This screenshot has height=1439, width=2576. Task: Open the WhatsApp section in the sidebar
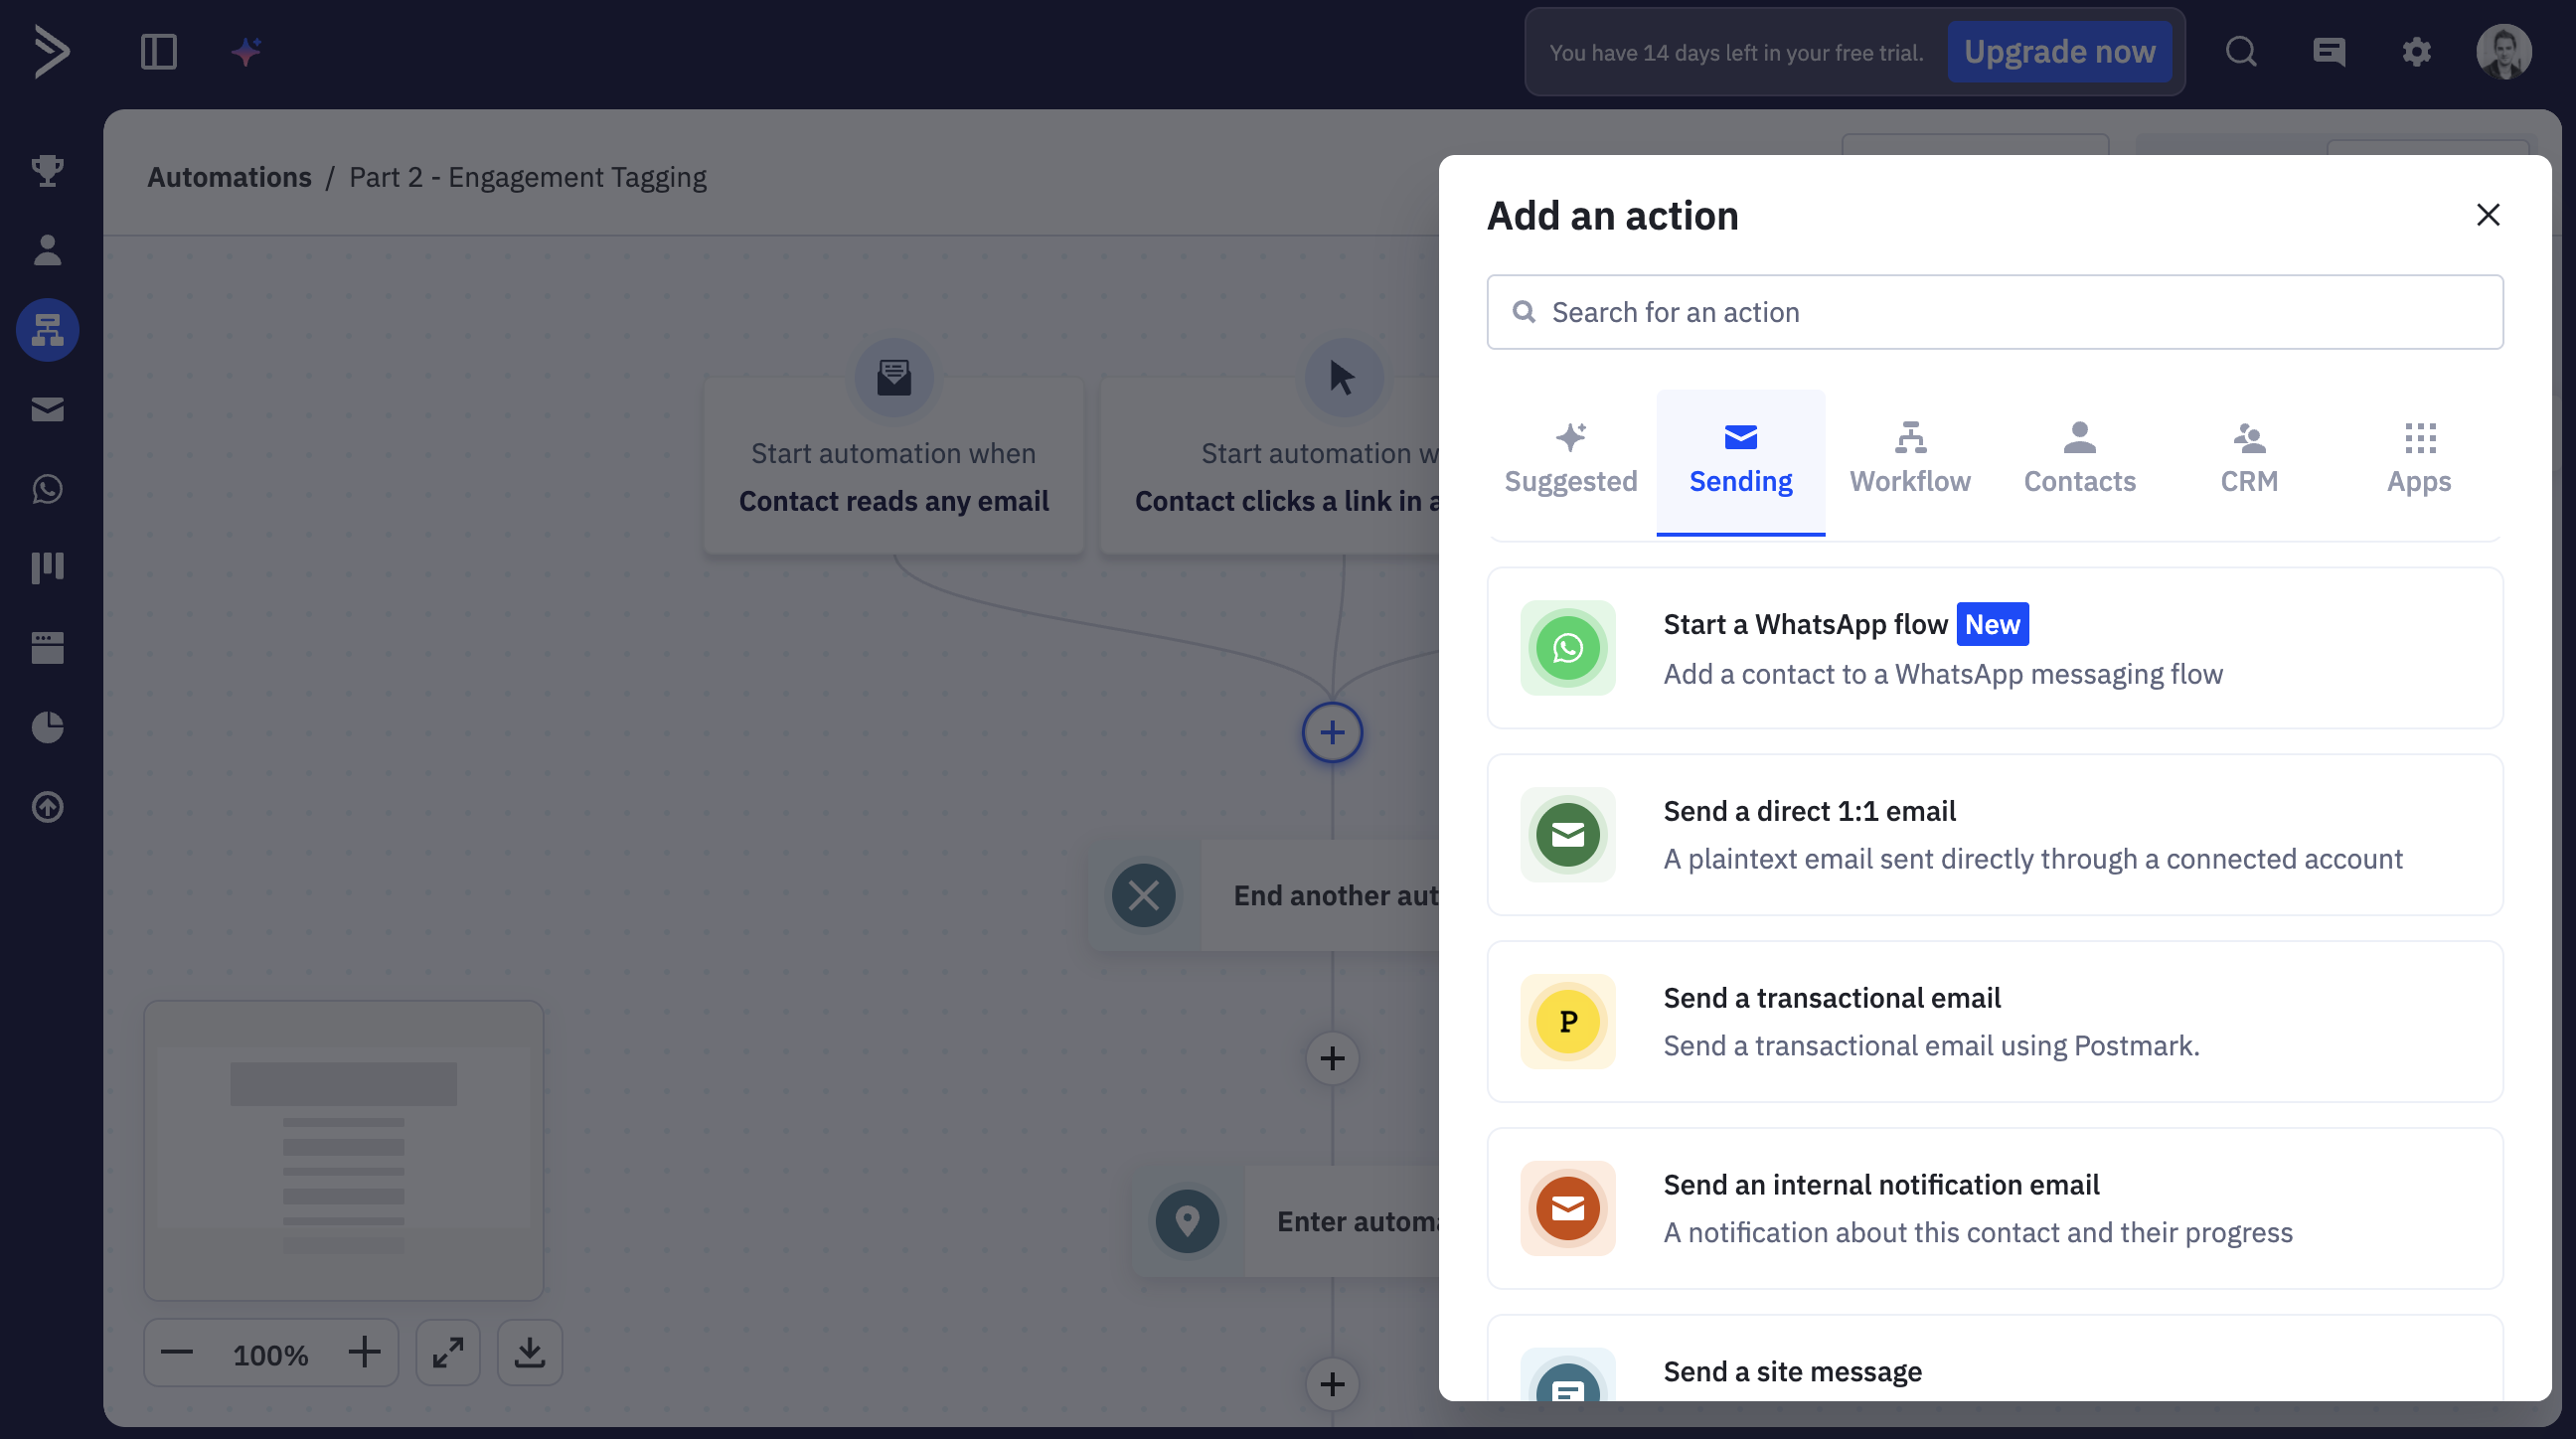(x=47, y=489)
